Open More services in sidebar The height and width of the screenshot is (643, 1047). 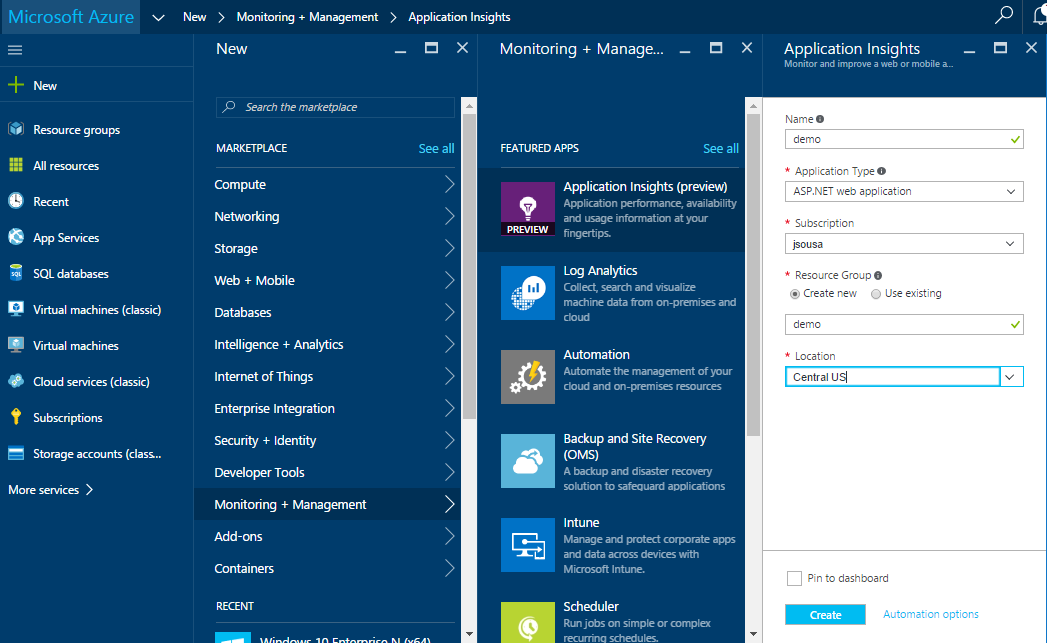click(51, 489)
